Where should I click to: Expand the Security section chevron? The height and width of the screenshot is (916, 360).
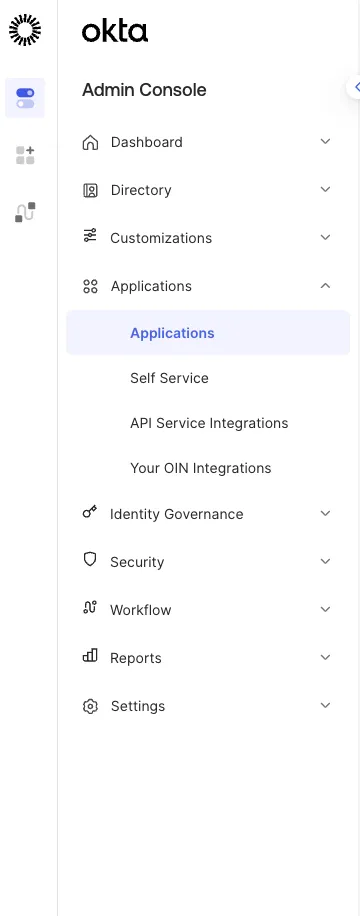pos(326,561)
